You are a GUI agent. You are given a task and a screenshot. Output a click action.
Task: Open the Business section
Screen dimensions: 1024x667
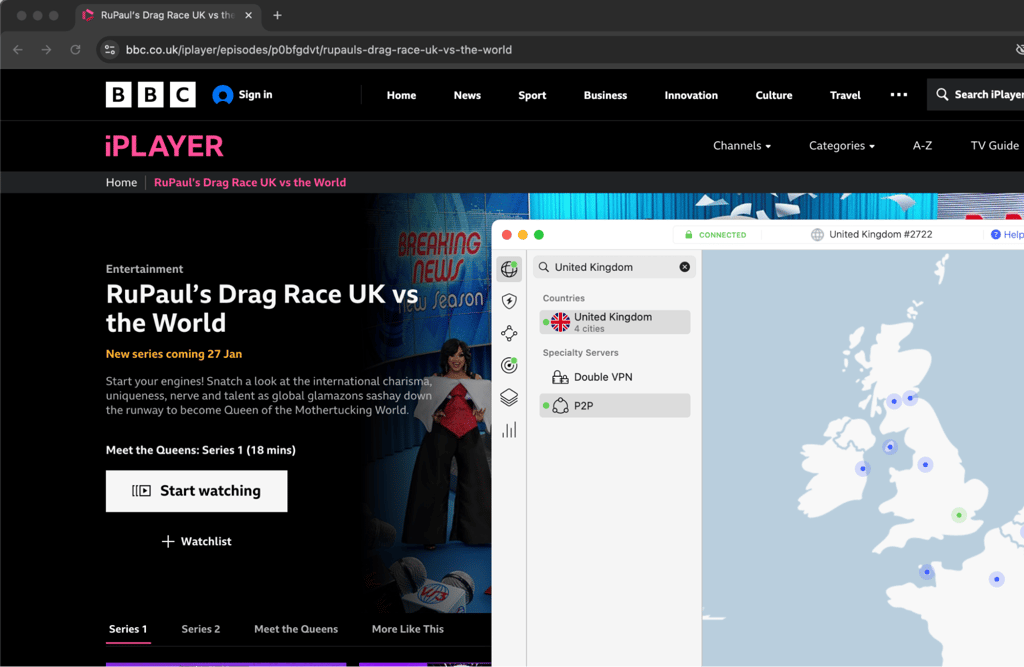pos(605,95)
